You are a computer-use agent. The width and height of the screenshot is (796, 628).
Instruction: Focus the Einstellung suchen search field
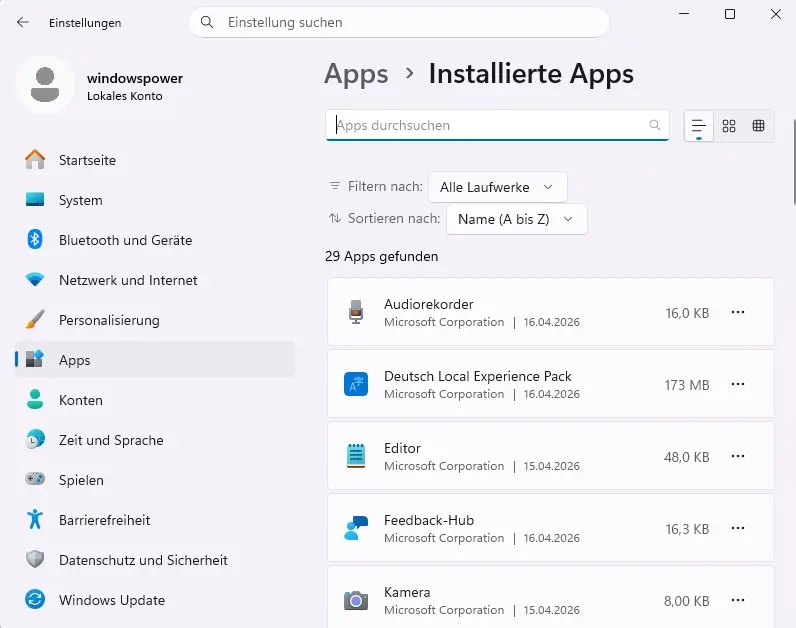[399, 22]
